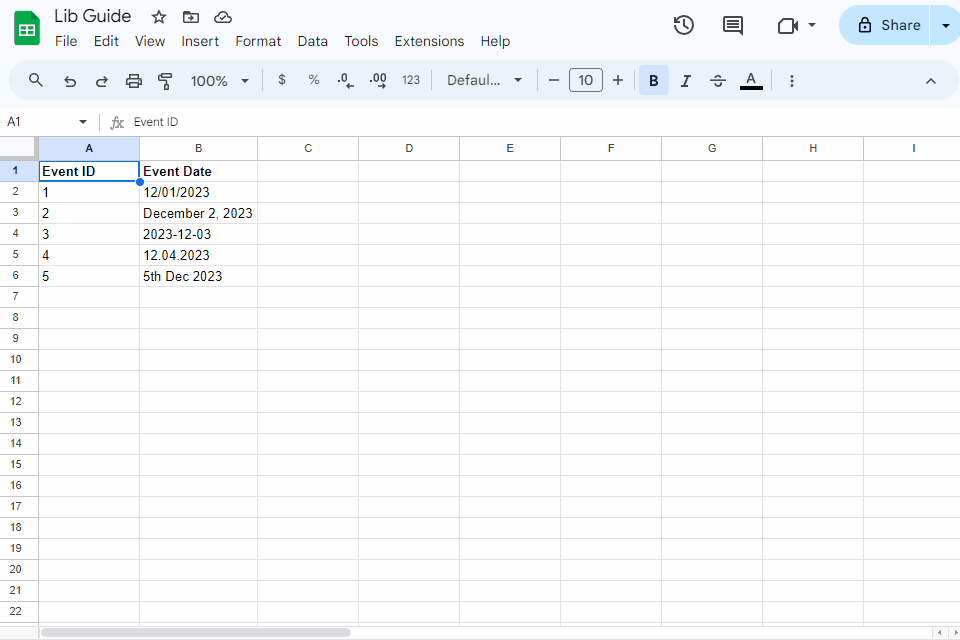Screen dimensions: 960x640
Task: Click the move to folder icon
Action: [x=191, y=17]
